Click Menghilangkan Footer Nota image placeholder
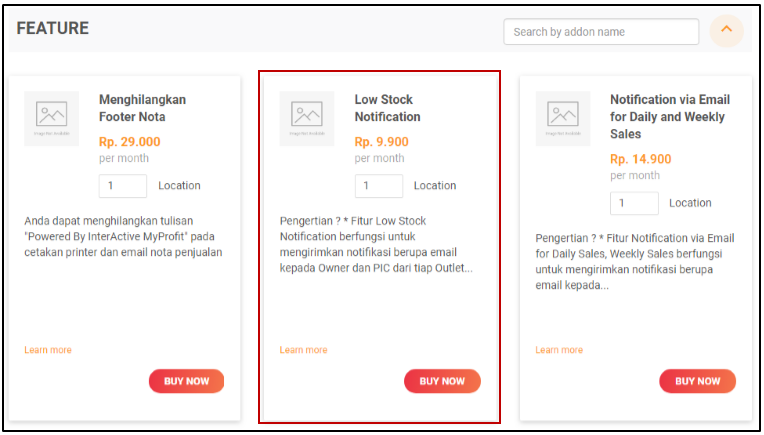 point(51,118)
